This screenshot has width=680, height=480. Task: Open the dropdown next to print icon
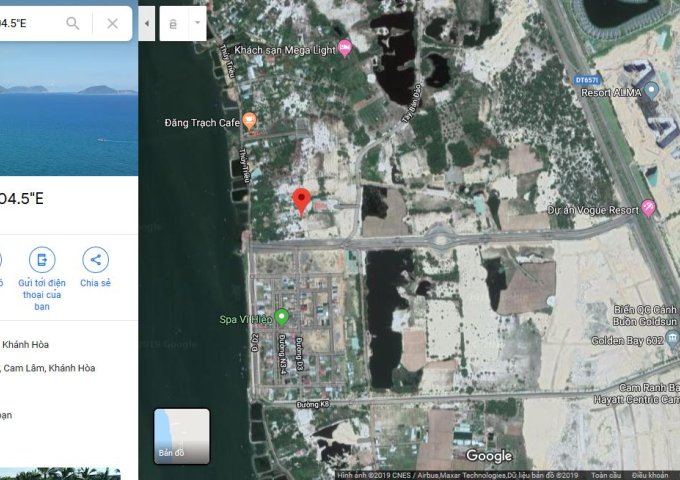coord(197,23)
